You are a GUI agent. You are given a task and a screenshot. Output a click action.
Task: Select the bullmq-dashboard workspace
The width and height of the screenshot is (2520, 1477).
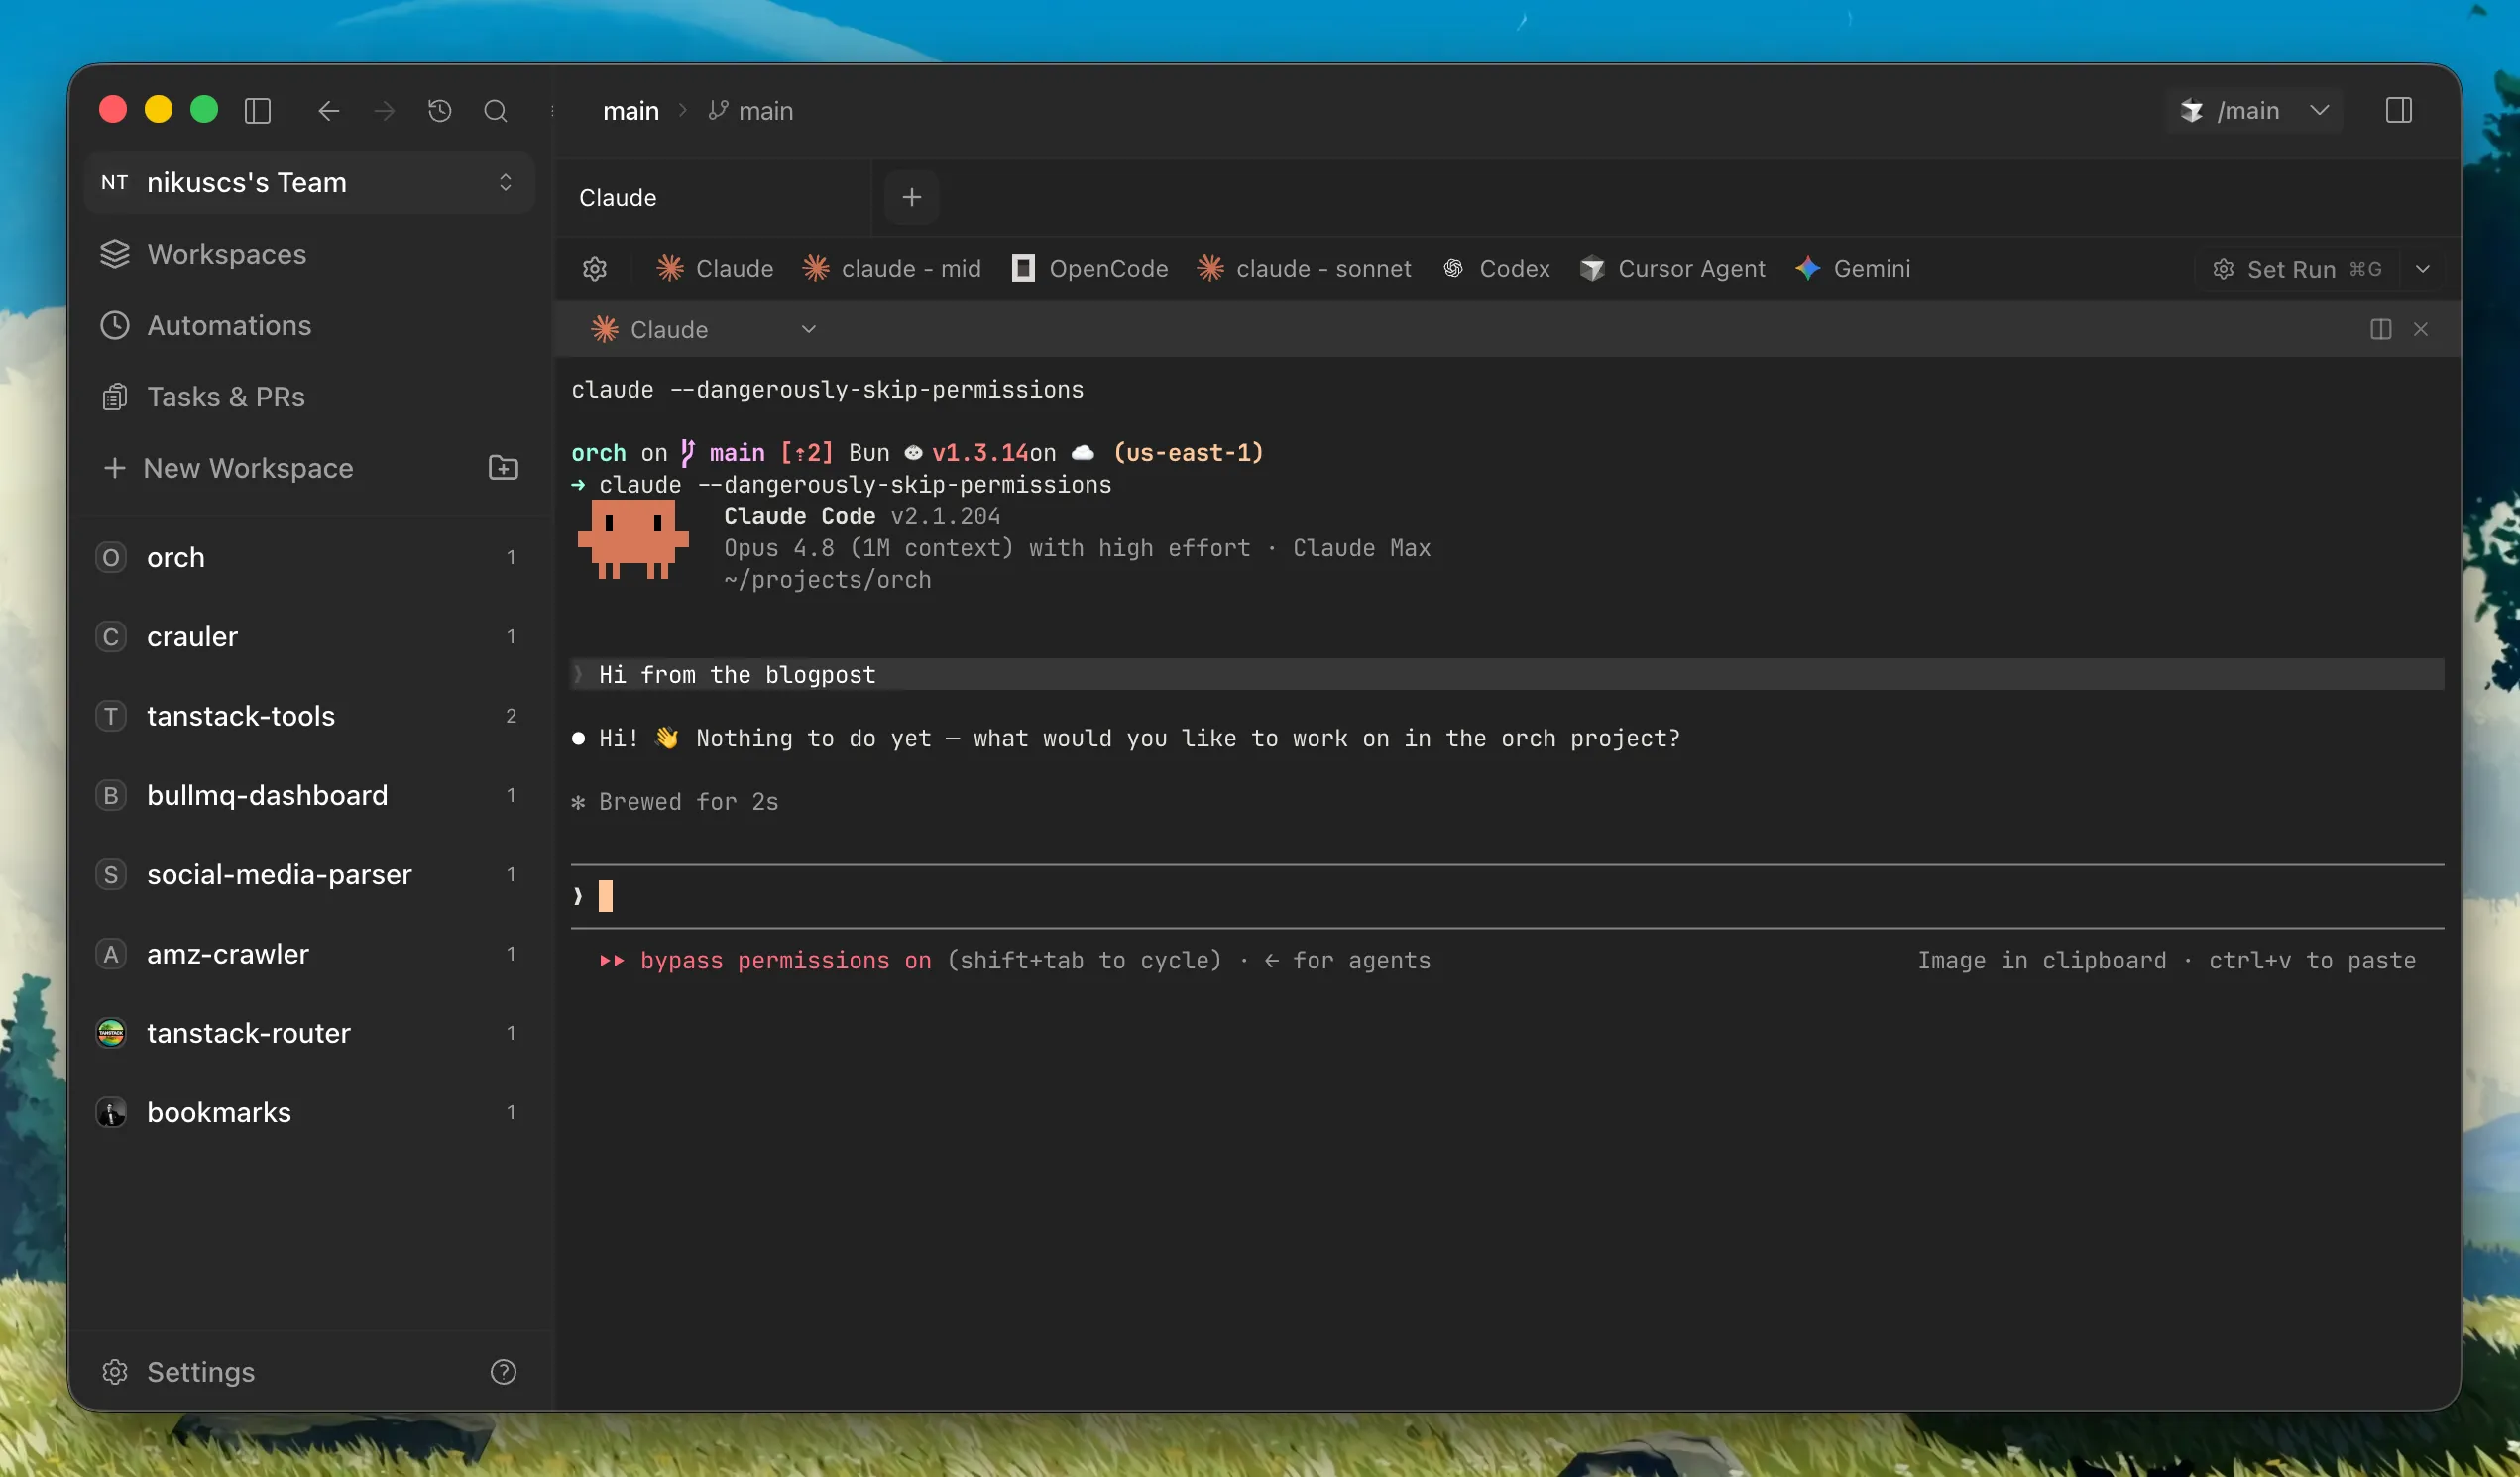point(309,795)
